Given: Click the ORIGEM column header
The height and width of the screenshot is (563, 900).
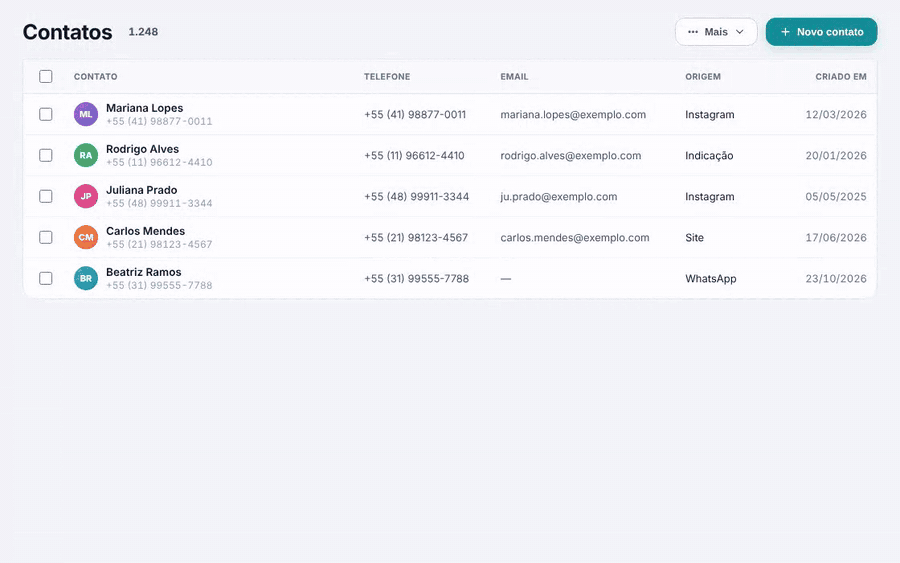Looking at the screenshot, I should point(703,77).
